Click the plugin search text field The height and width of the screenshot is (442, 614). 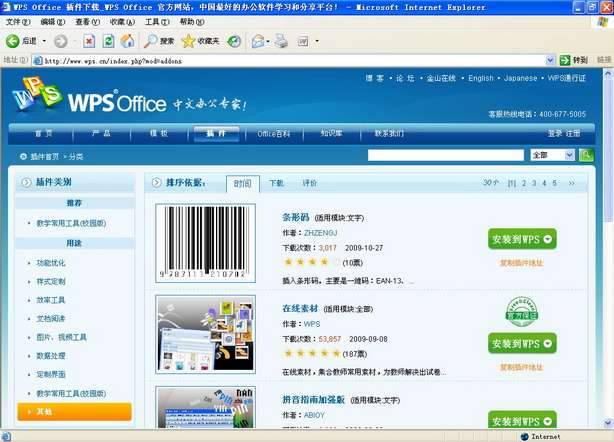pyautogui.click(x=446, y=155)
